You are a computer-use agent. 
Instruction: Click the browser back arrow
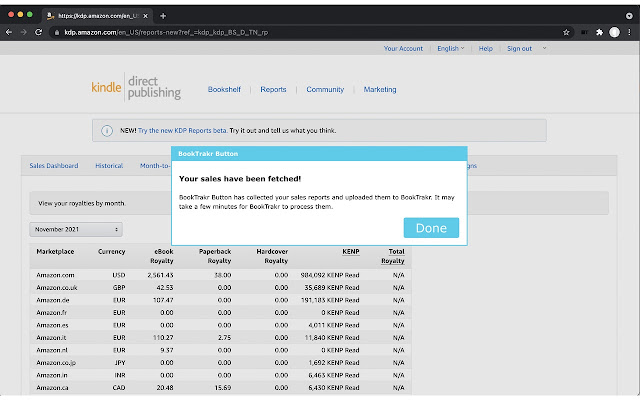tap(9, 32)
